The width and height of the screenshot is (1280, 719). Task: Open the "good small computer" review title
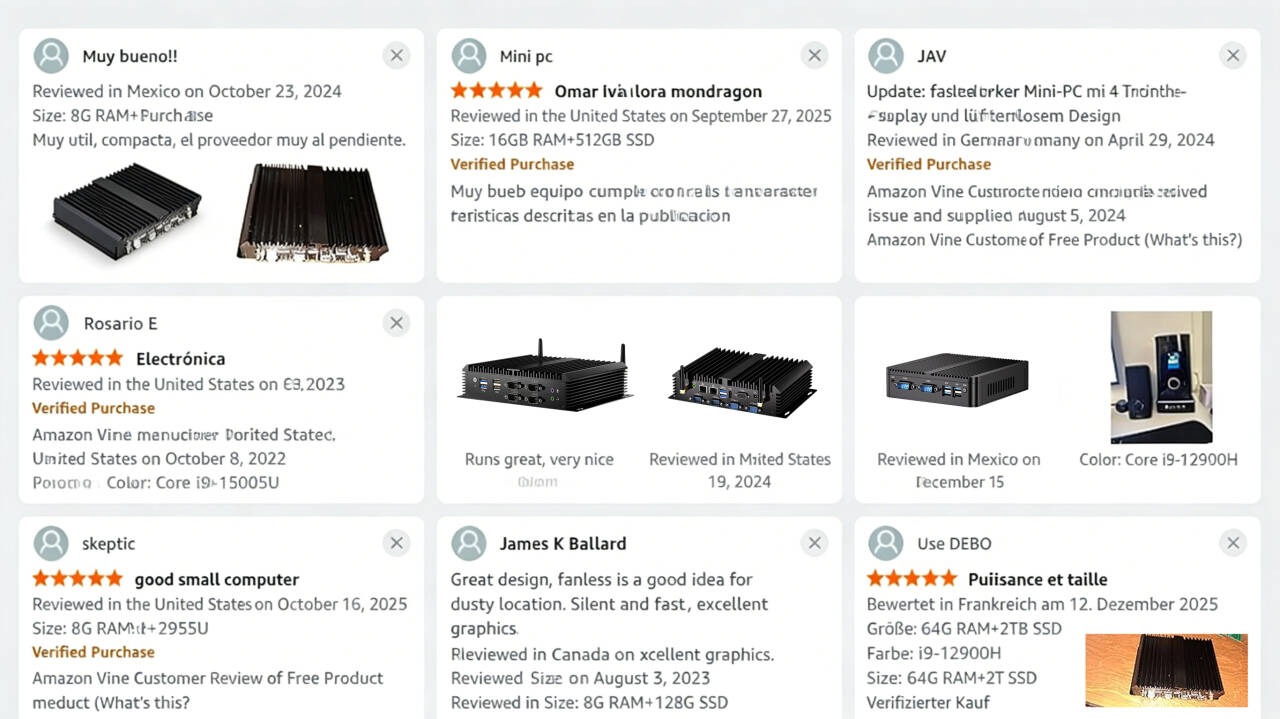click(x=216, y=579)
